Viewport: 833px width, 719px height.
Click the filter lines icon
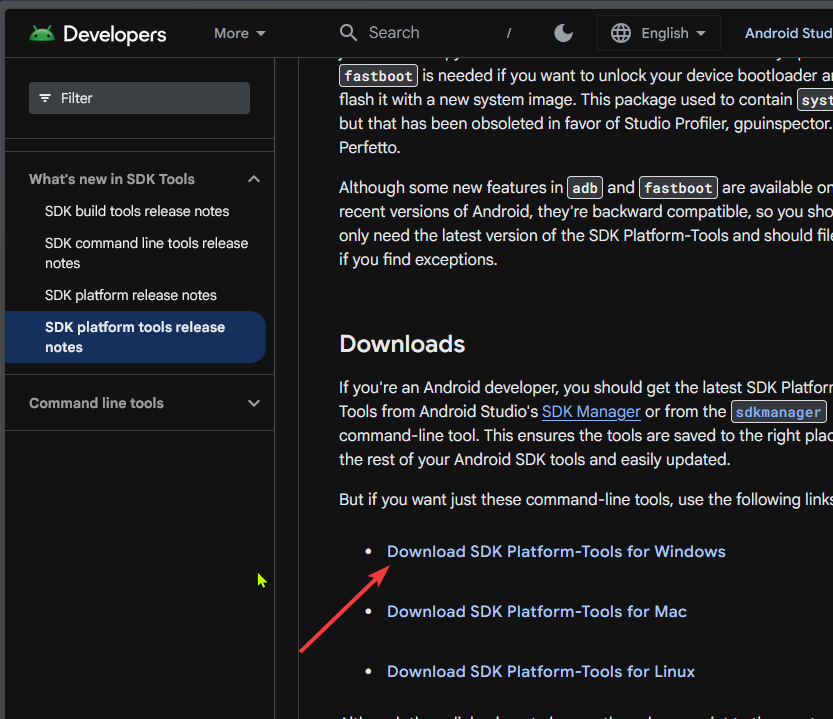pos(45,98)
